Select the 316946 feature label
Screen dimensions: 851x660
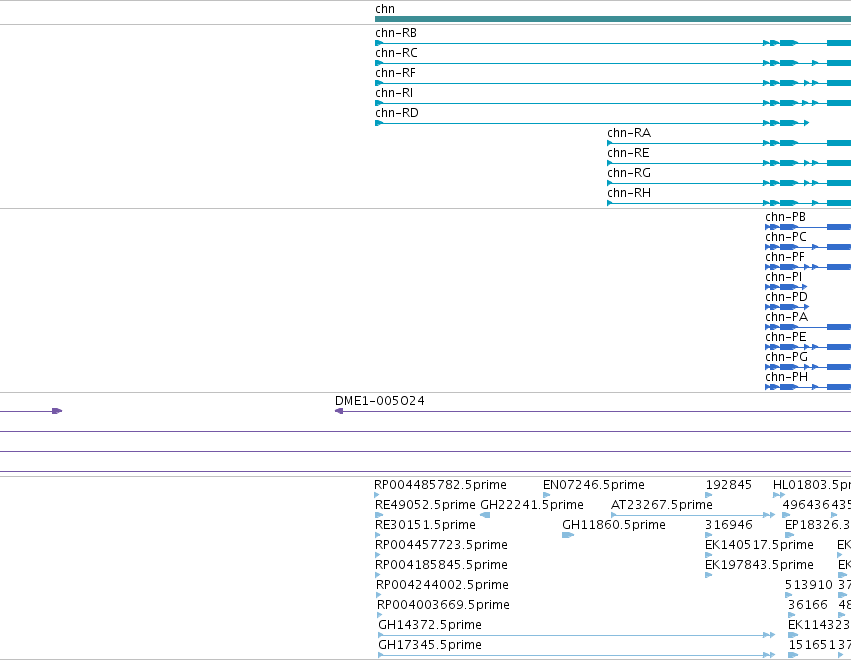coord(729,525)
